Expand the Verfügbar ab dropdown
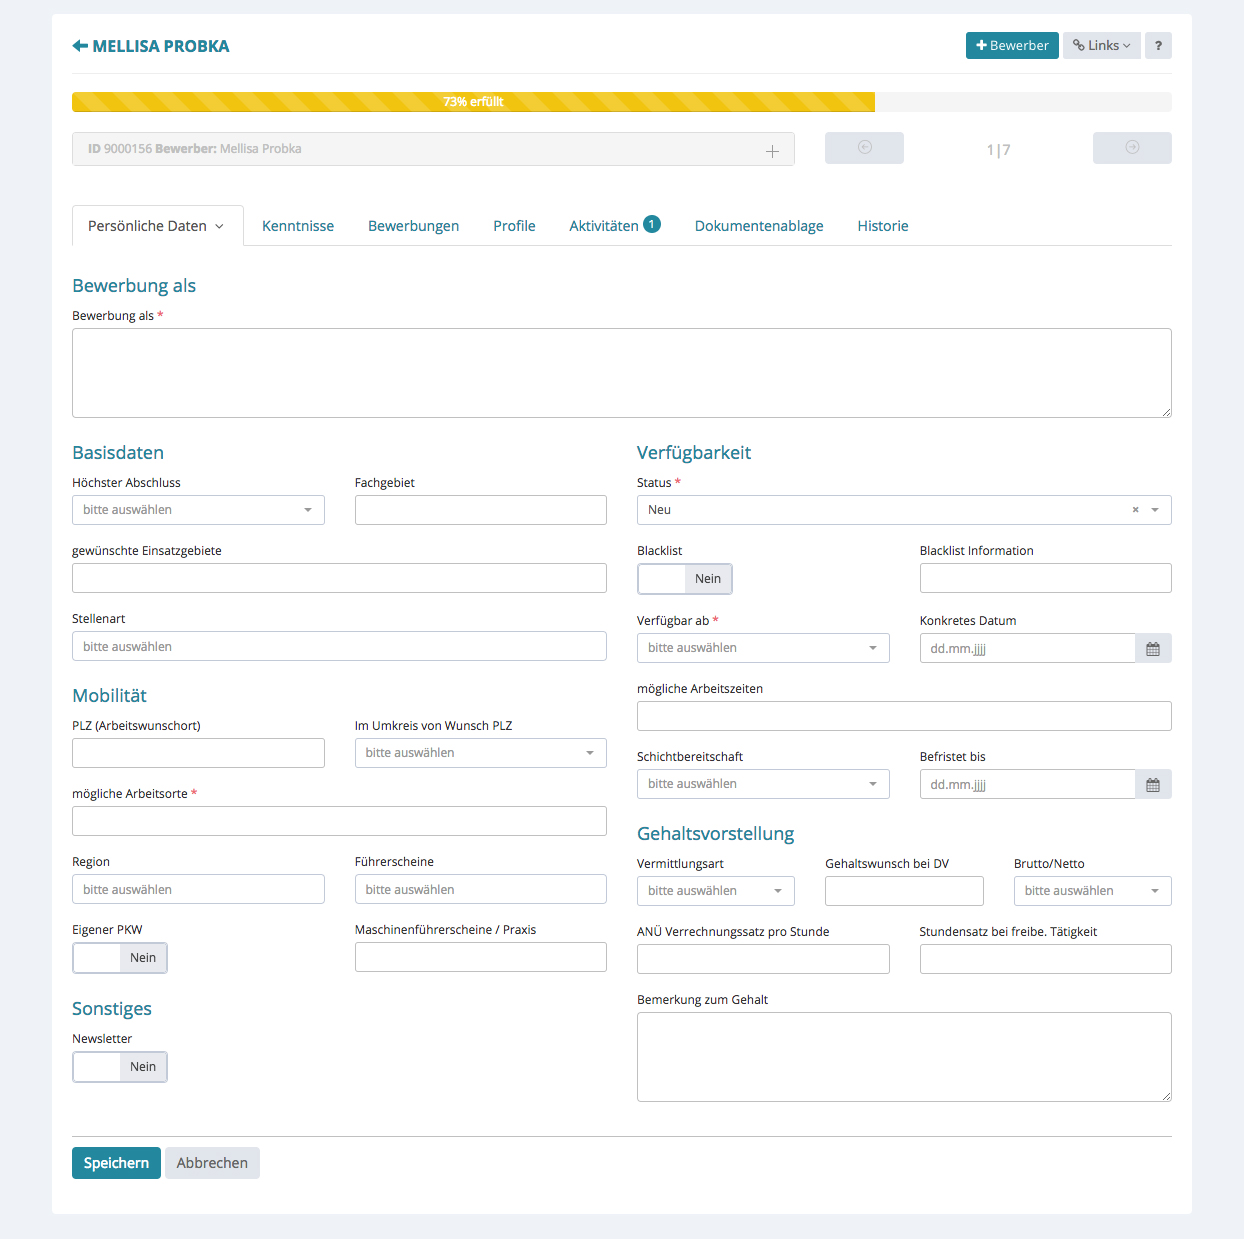Viewport: 1244px width, 1239px height. tap(763, 648)
